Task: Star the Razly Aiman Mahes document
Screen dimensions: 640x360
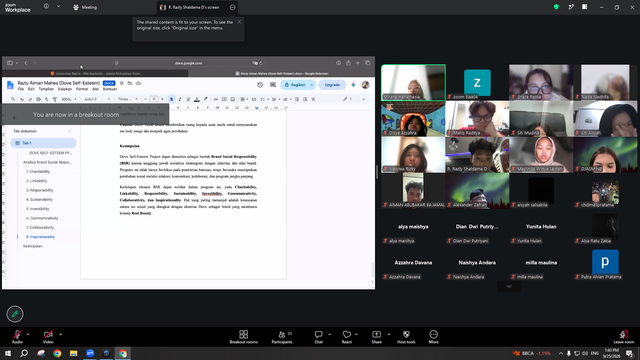Action: (122, 83)
